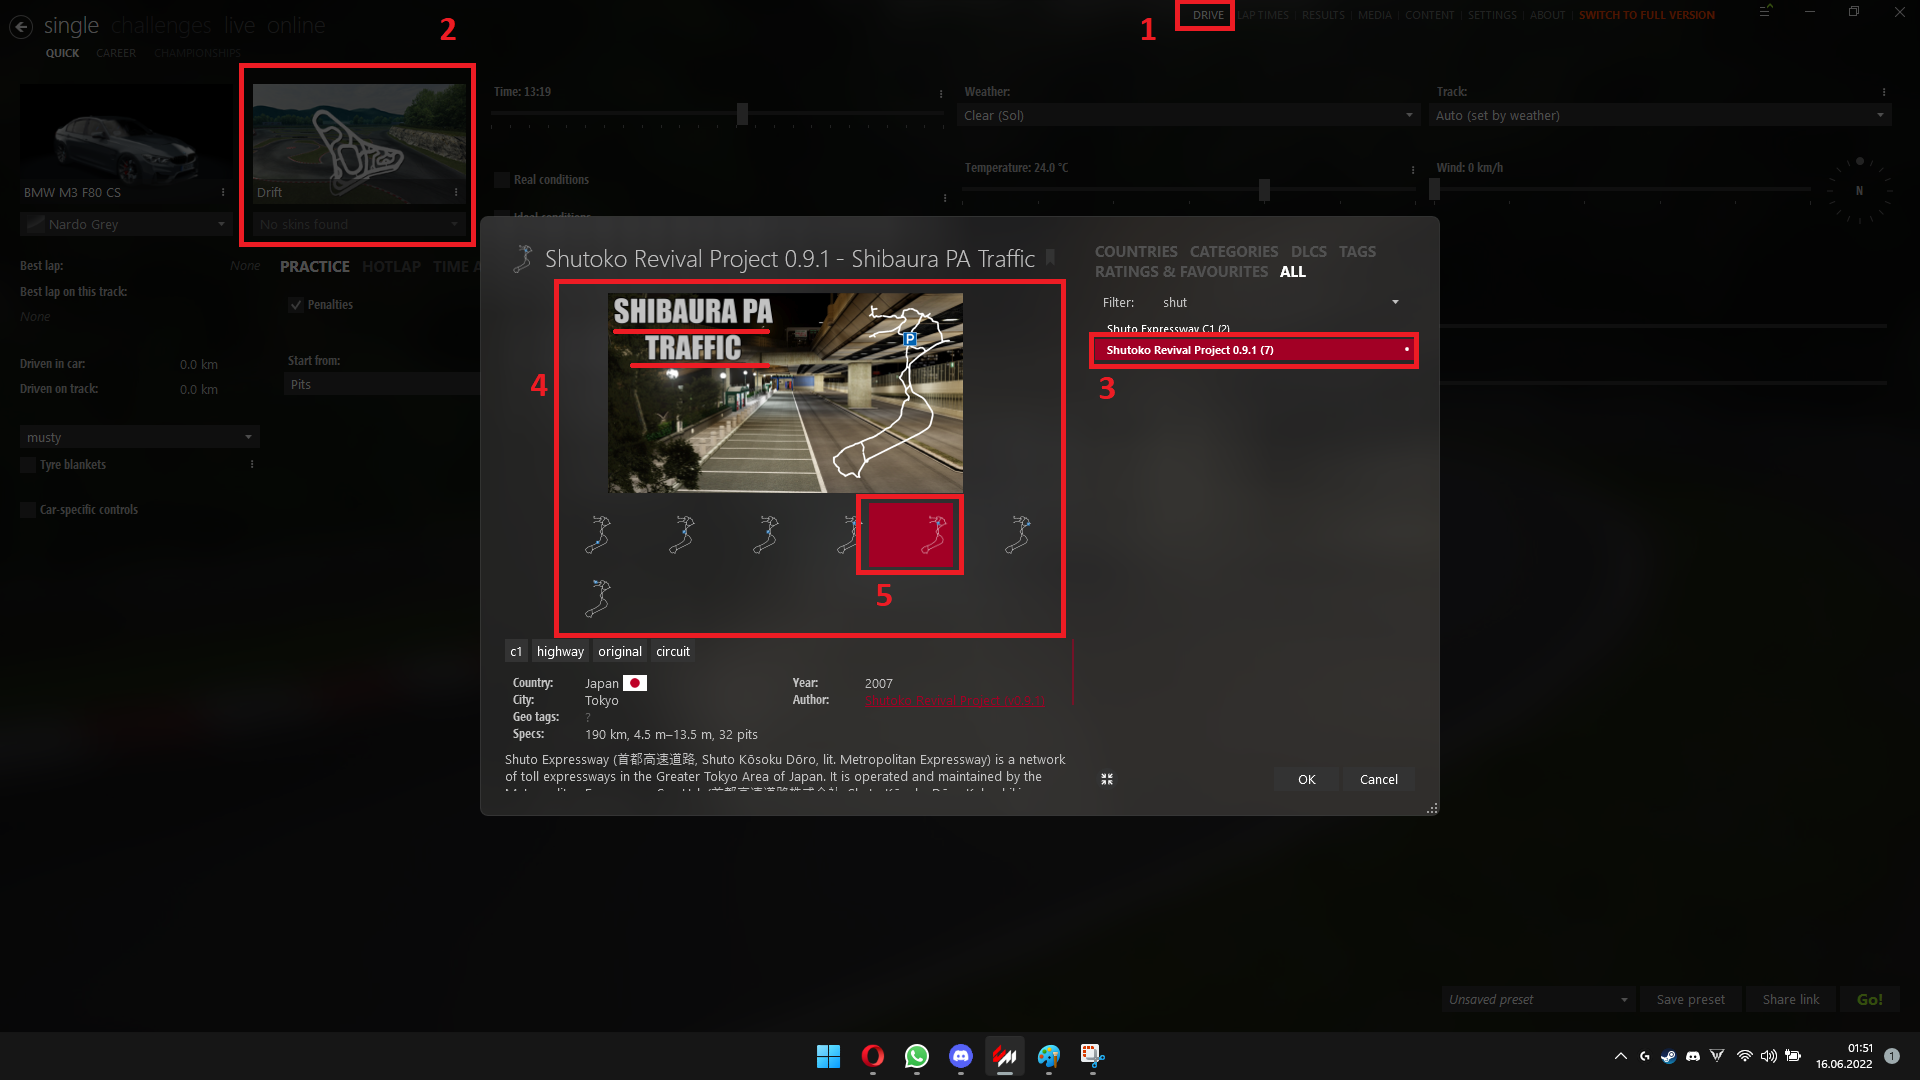The height and width of the screenshot is (1080, 1920).
Task: Toggle the Tyre blankets checkbox
Action: click(28, 465)
